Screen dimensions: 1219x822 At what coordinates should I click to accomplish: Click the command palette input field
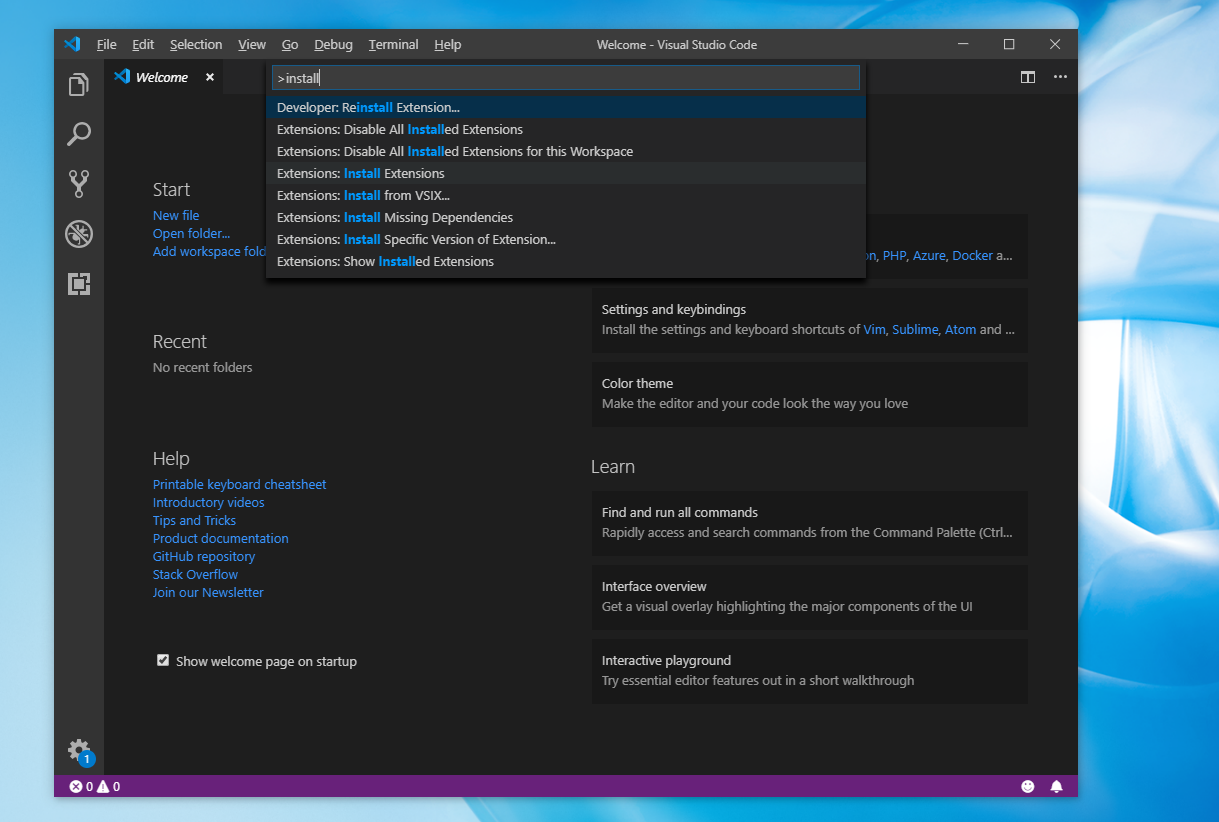pos(566,77)
